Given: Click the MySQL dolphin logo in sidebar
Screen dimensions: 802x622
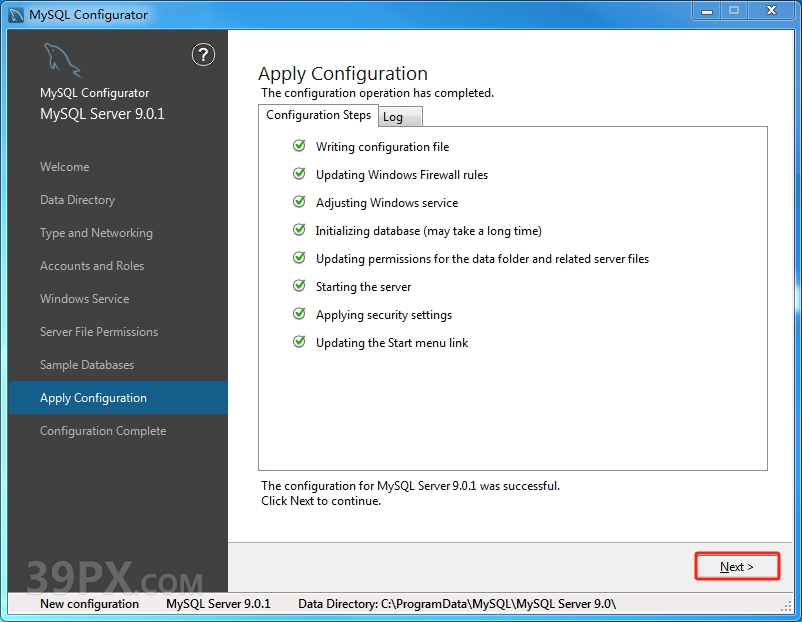Looking at the screenshot, I should tap(62, 62).
